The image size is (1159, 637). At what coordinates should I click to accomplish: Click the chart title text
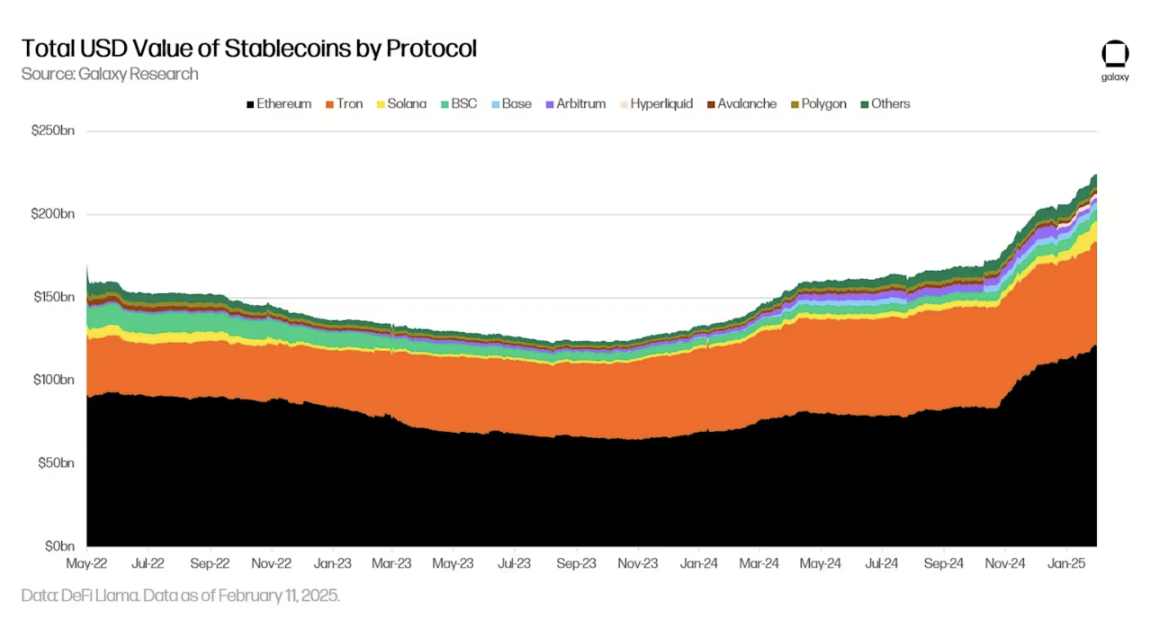[x=249, y=48]
